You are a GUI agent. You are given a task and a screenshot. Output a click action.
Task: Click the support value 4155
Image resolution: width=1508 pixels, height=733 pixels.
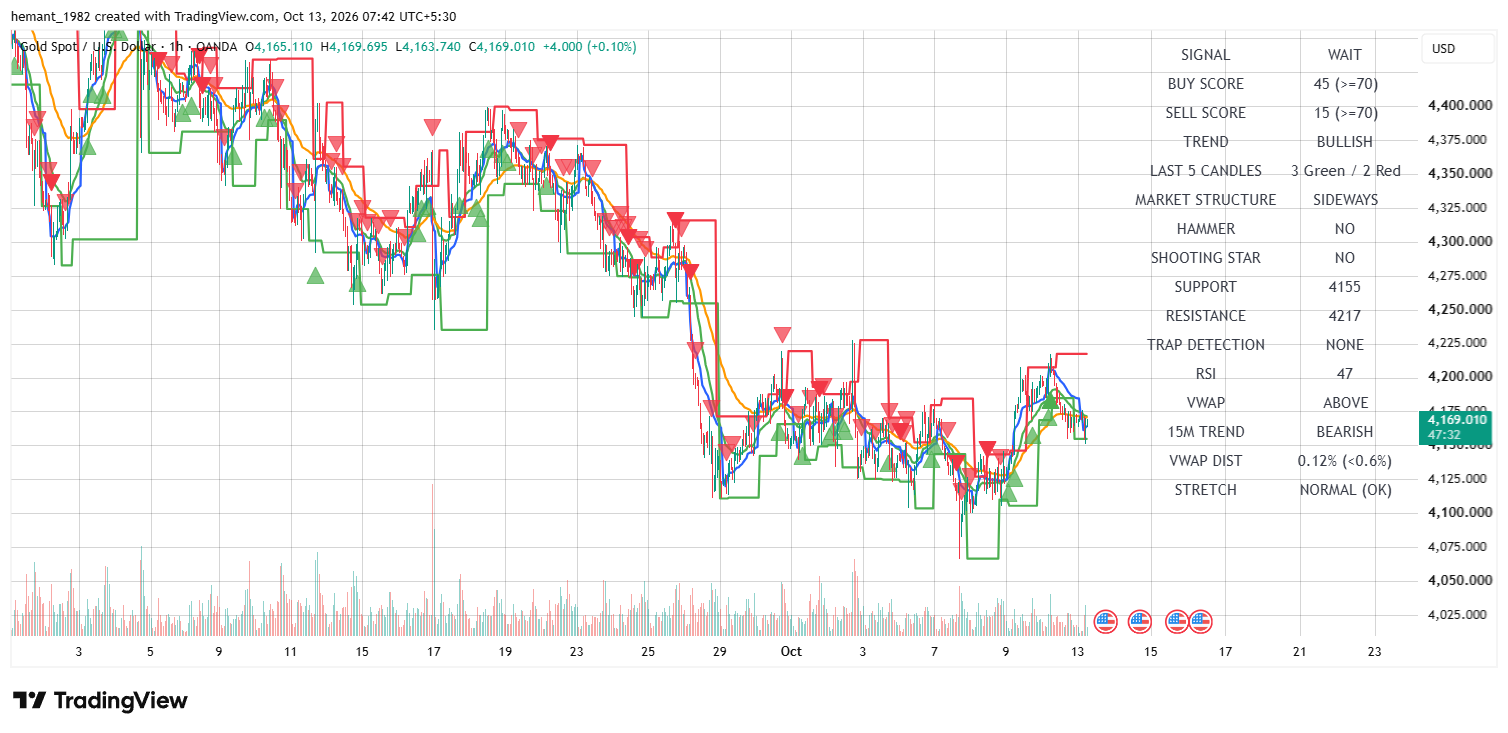(x=1345, y=287)
